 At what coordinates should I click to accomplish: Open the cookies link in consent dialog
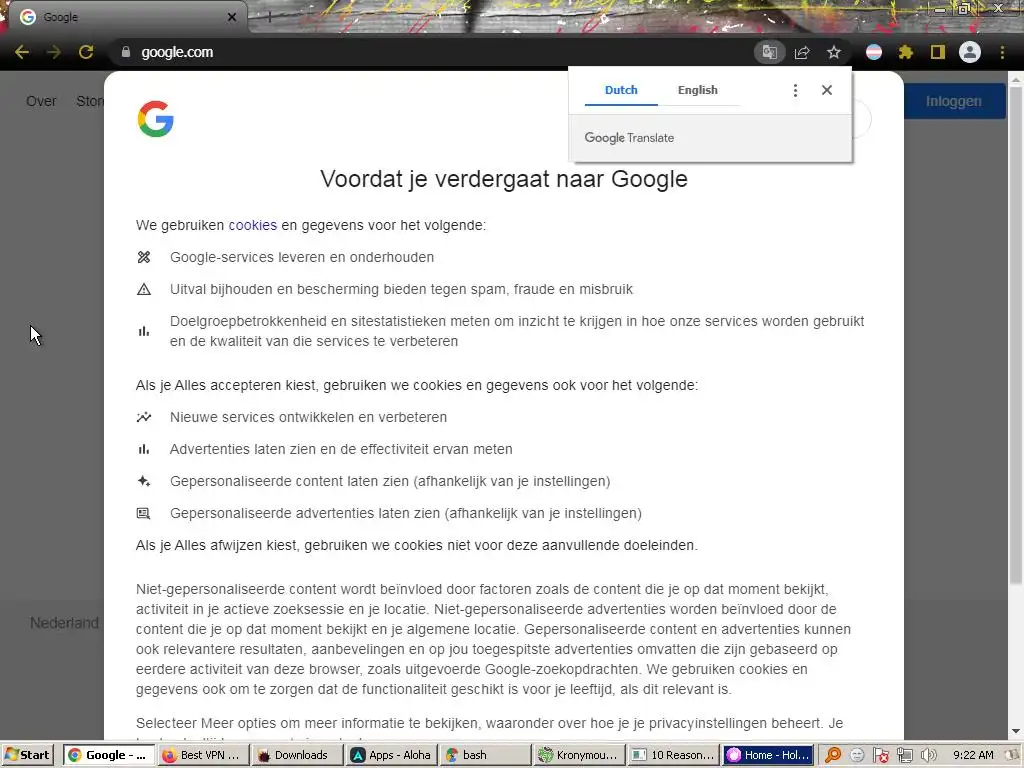point(253,225)
